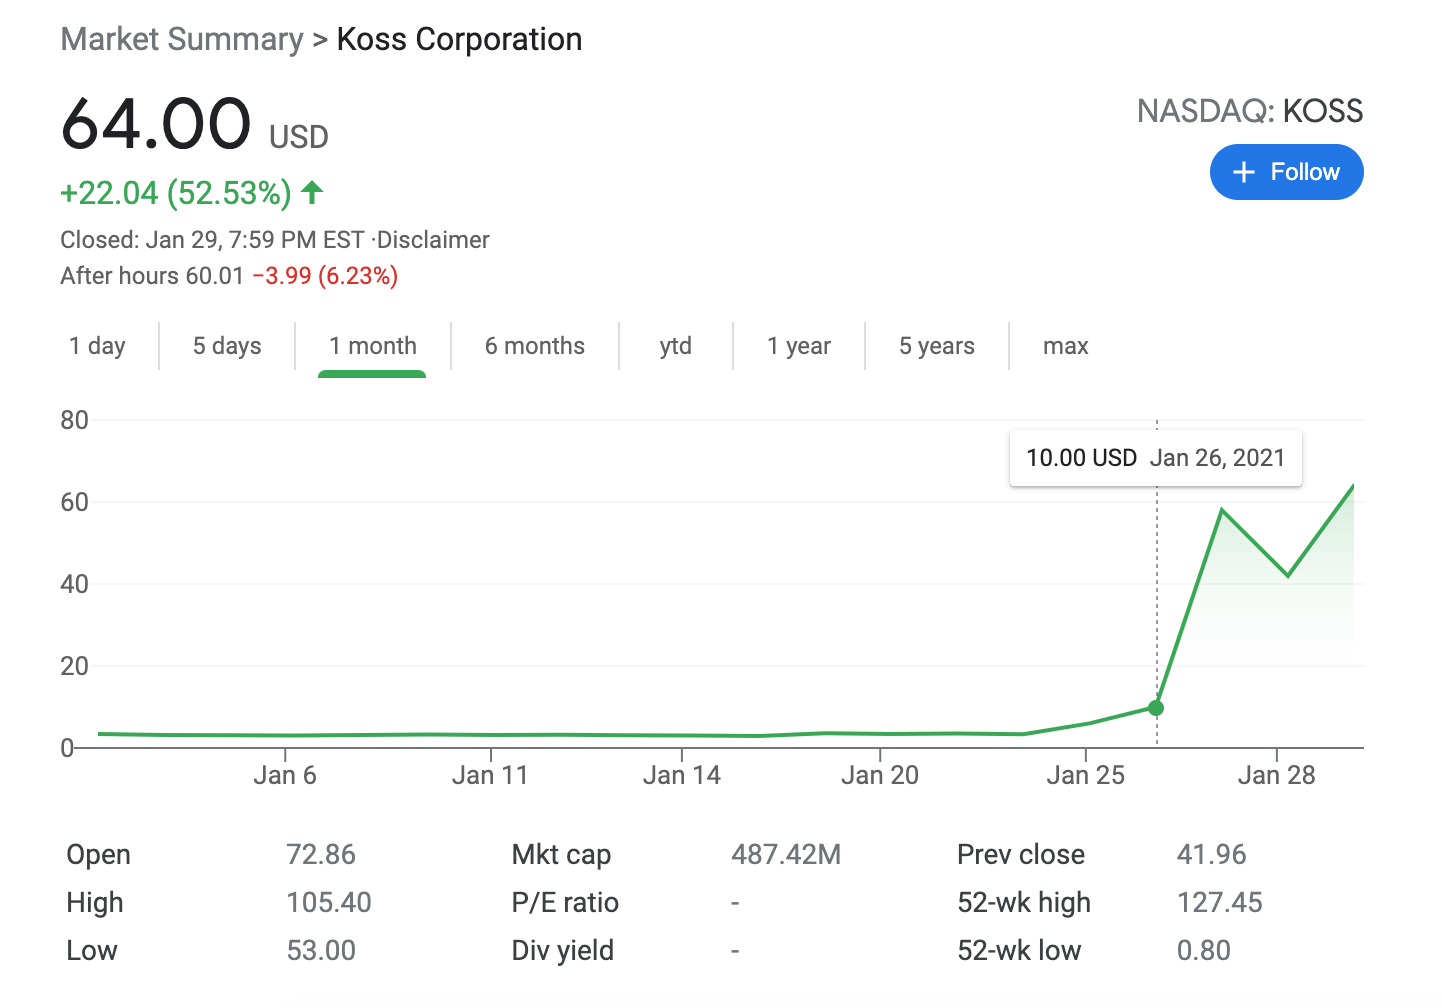
Task: Click the Mkt cap label
Action: point(561,855)
